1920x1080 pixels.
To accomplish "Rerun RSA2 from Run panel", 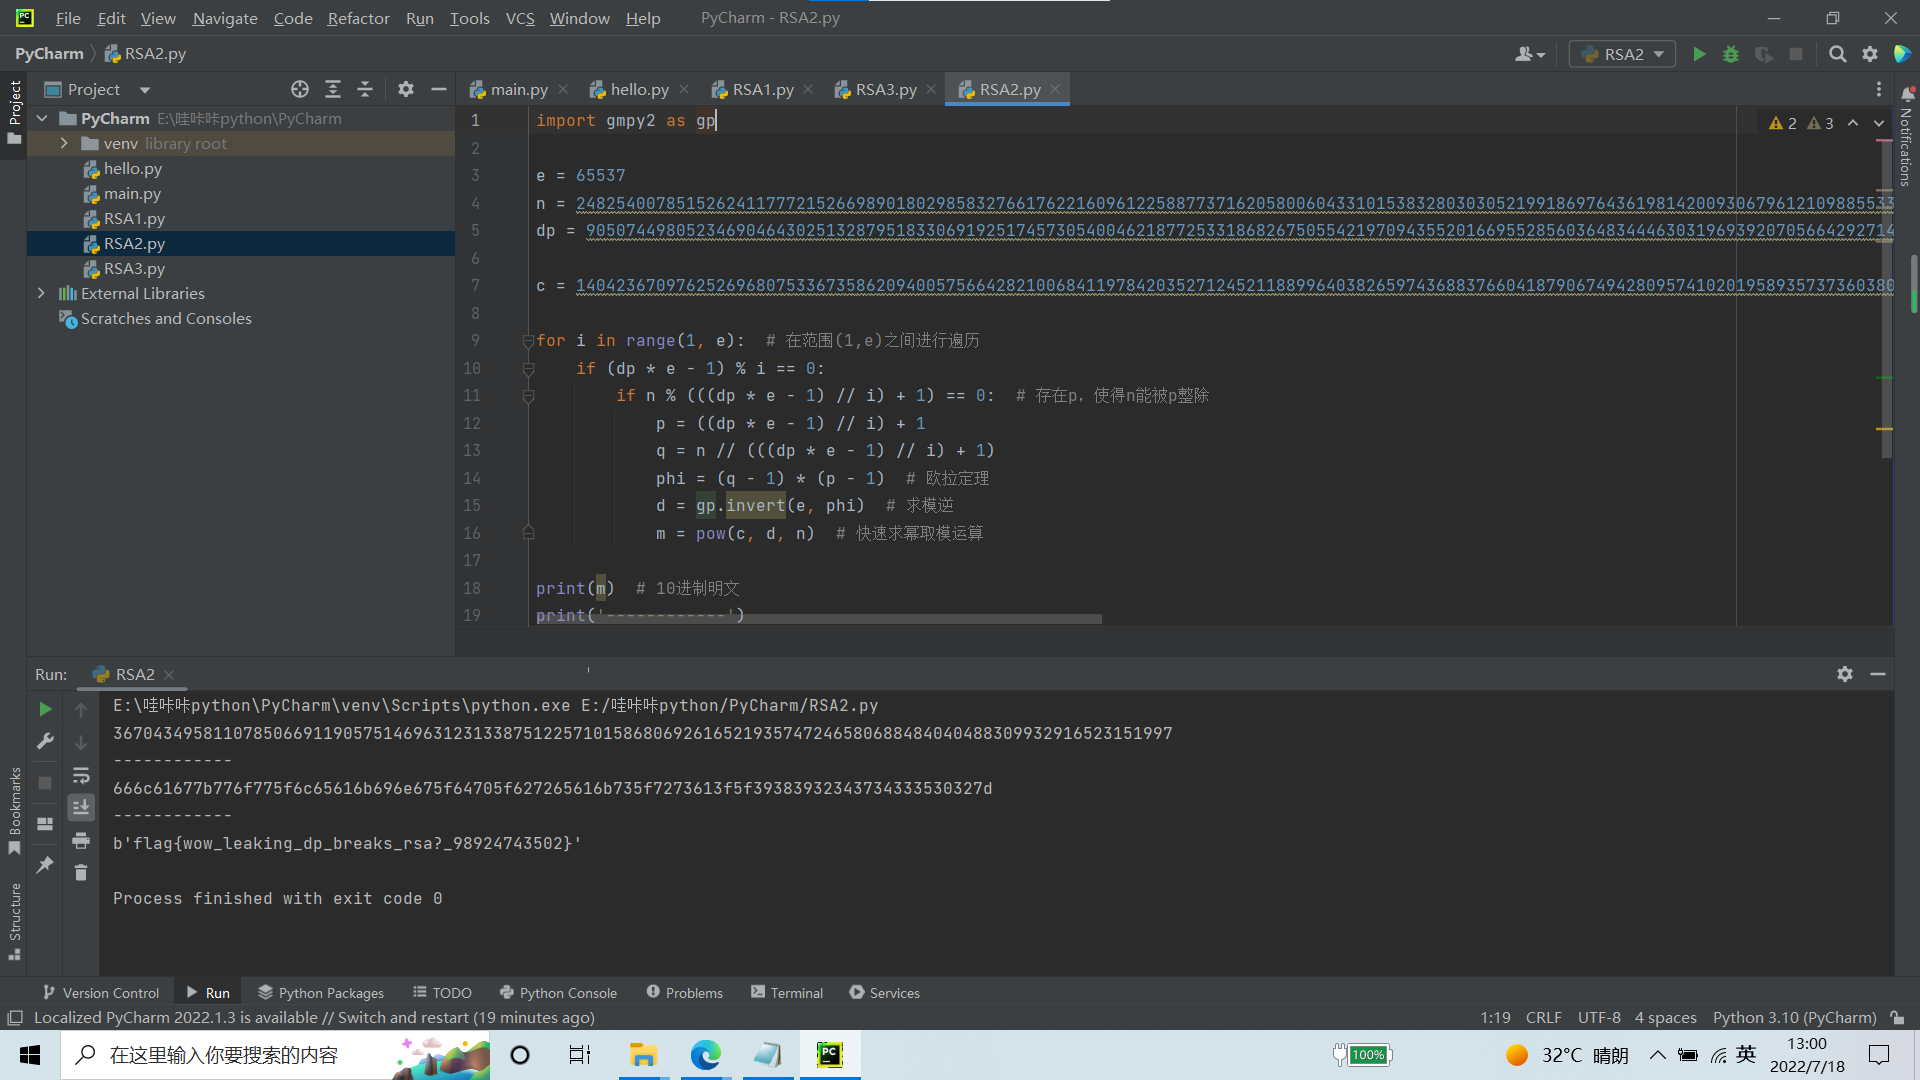I will (x=45, y=709).
